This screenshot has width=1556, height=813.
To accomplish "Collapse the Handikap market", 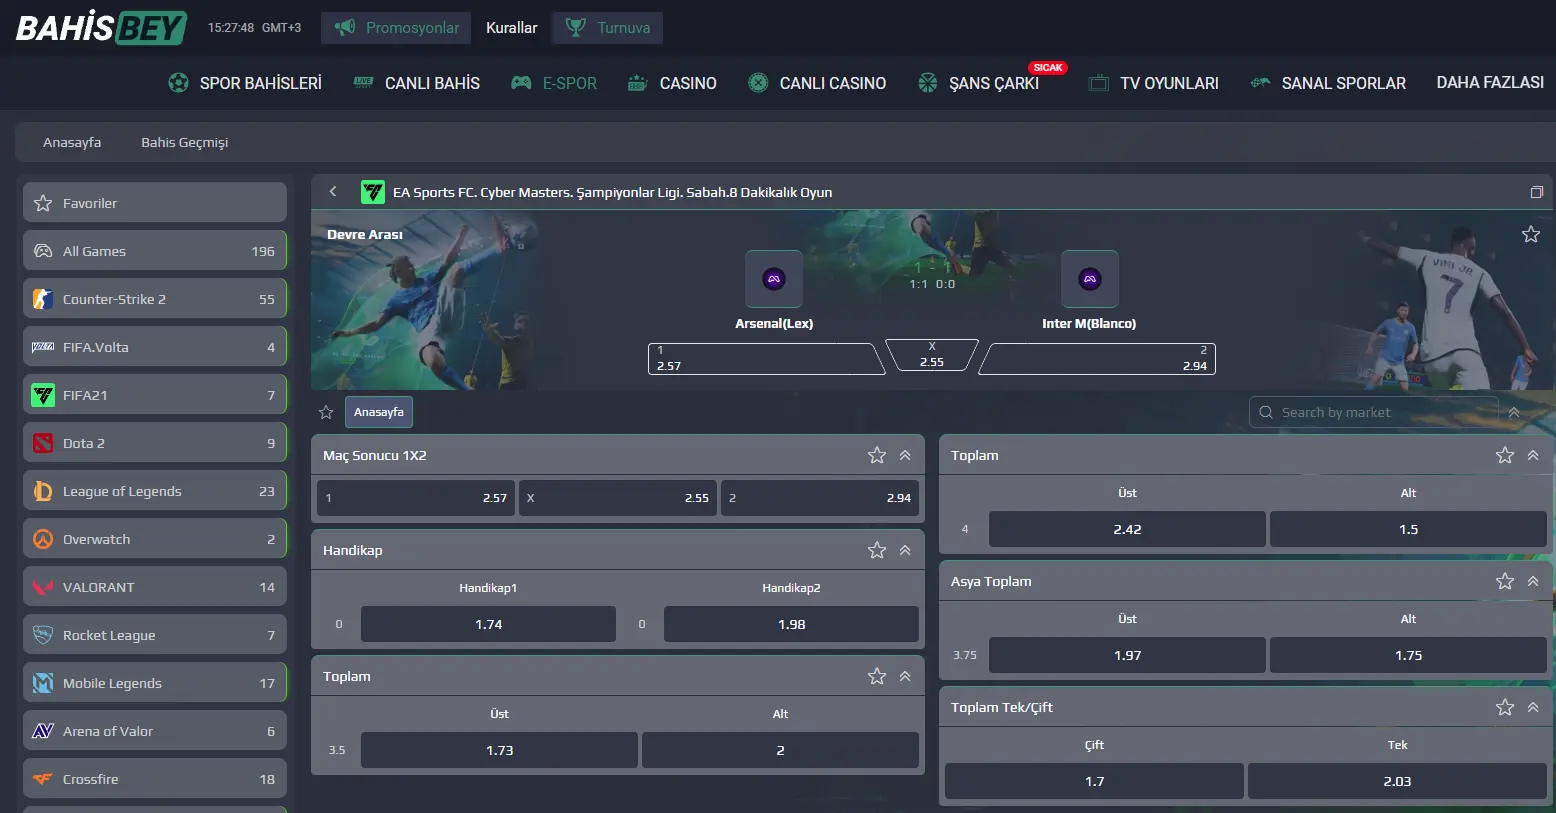I will pos(905,550).
